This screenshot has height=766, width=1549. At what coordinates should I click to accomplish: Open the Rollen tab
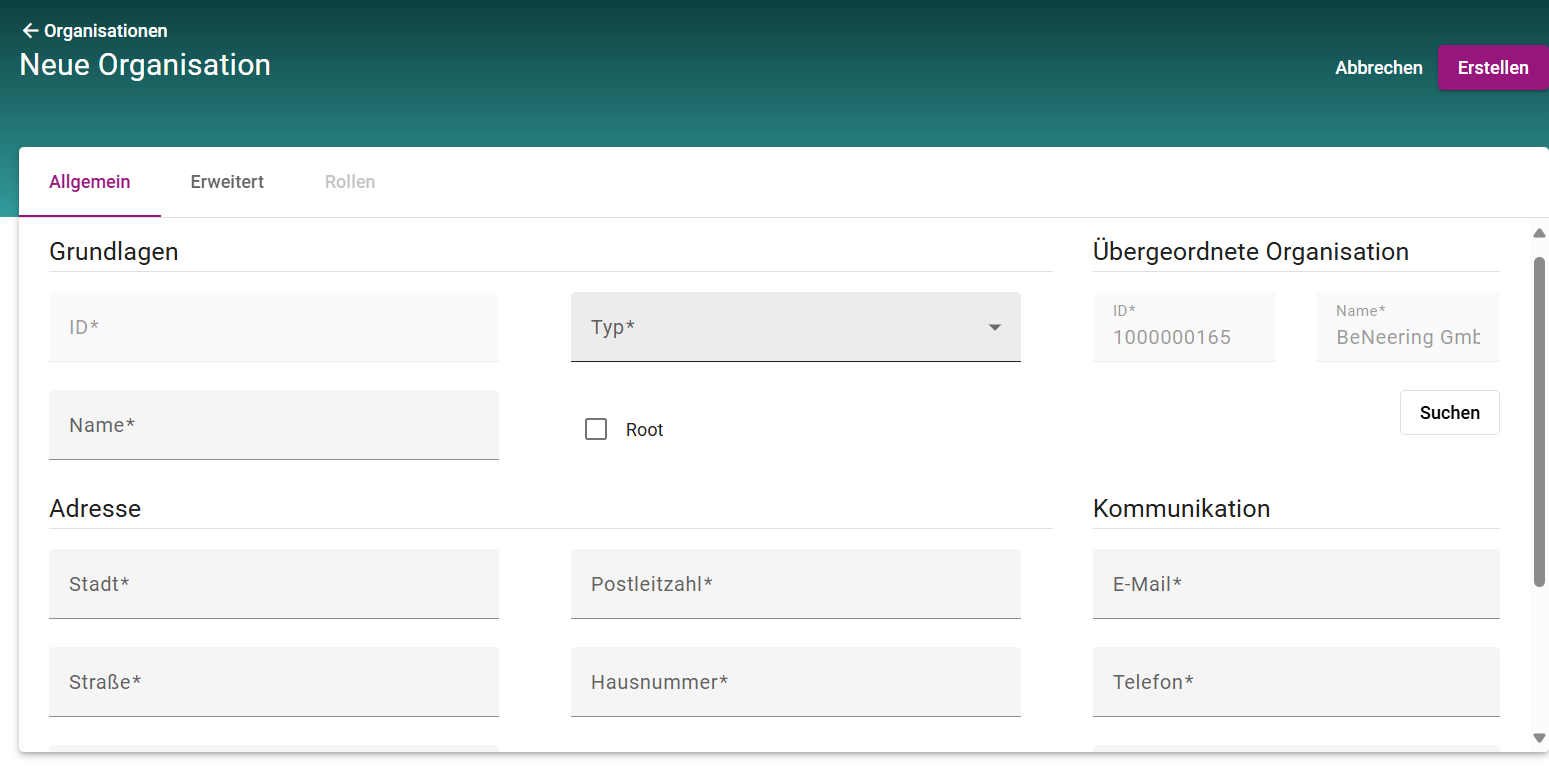[x=350, y=182]
